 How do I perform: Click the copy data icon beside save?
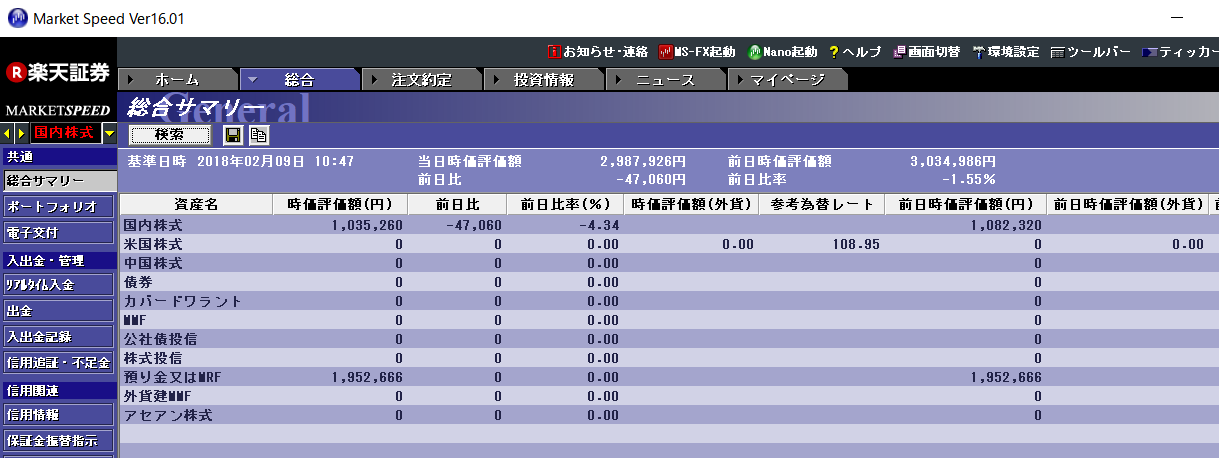click(258, 135)
